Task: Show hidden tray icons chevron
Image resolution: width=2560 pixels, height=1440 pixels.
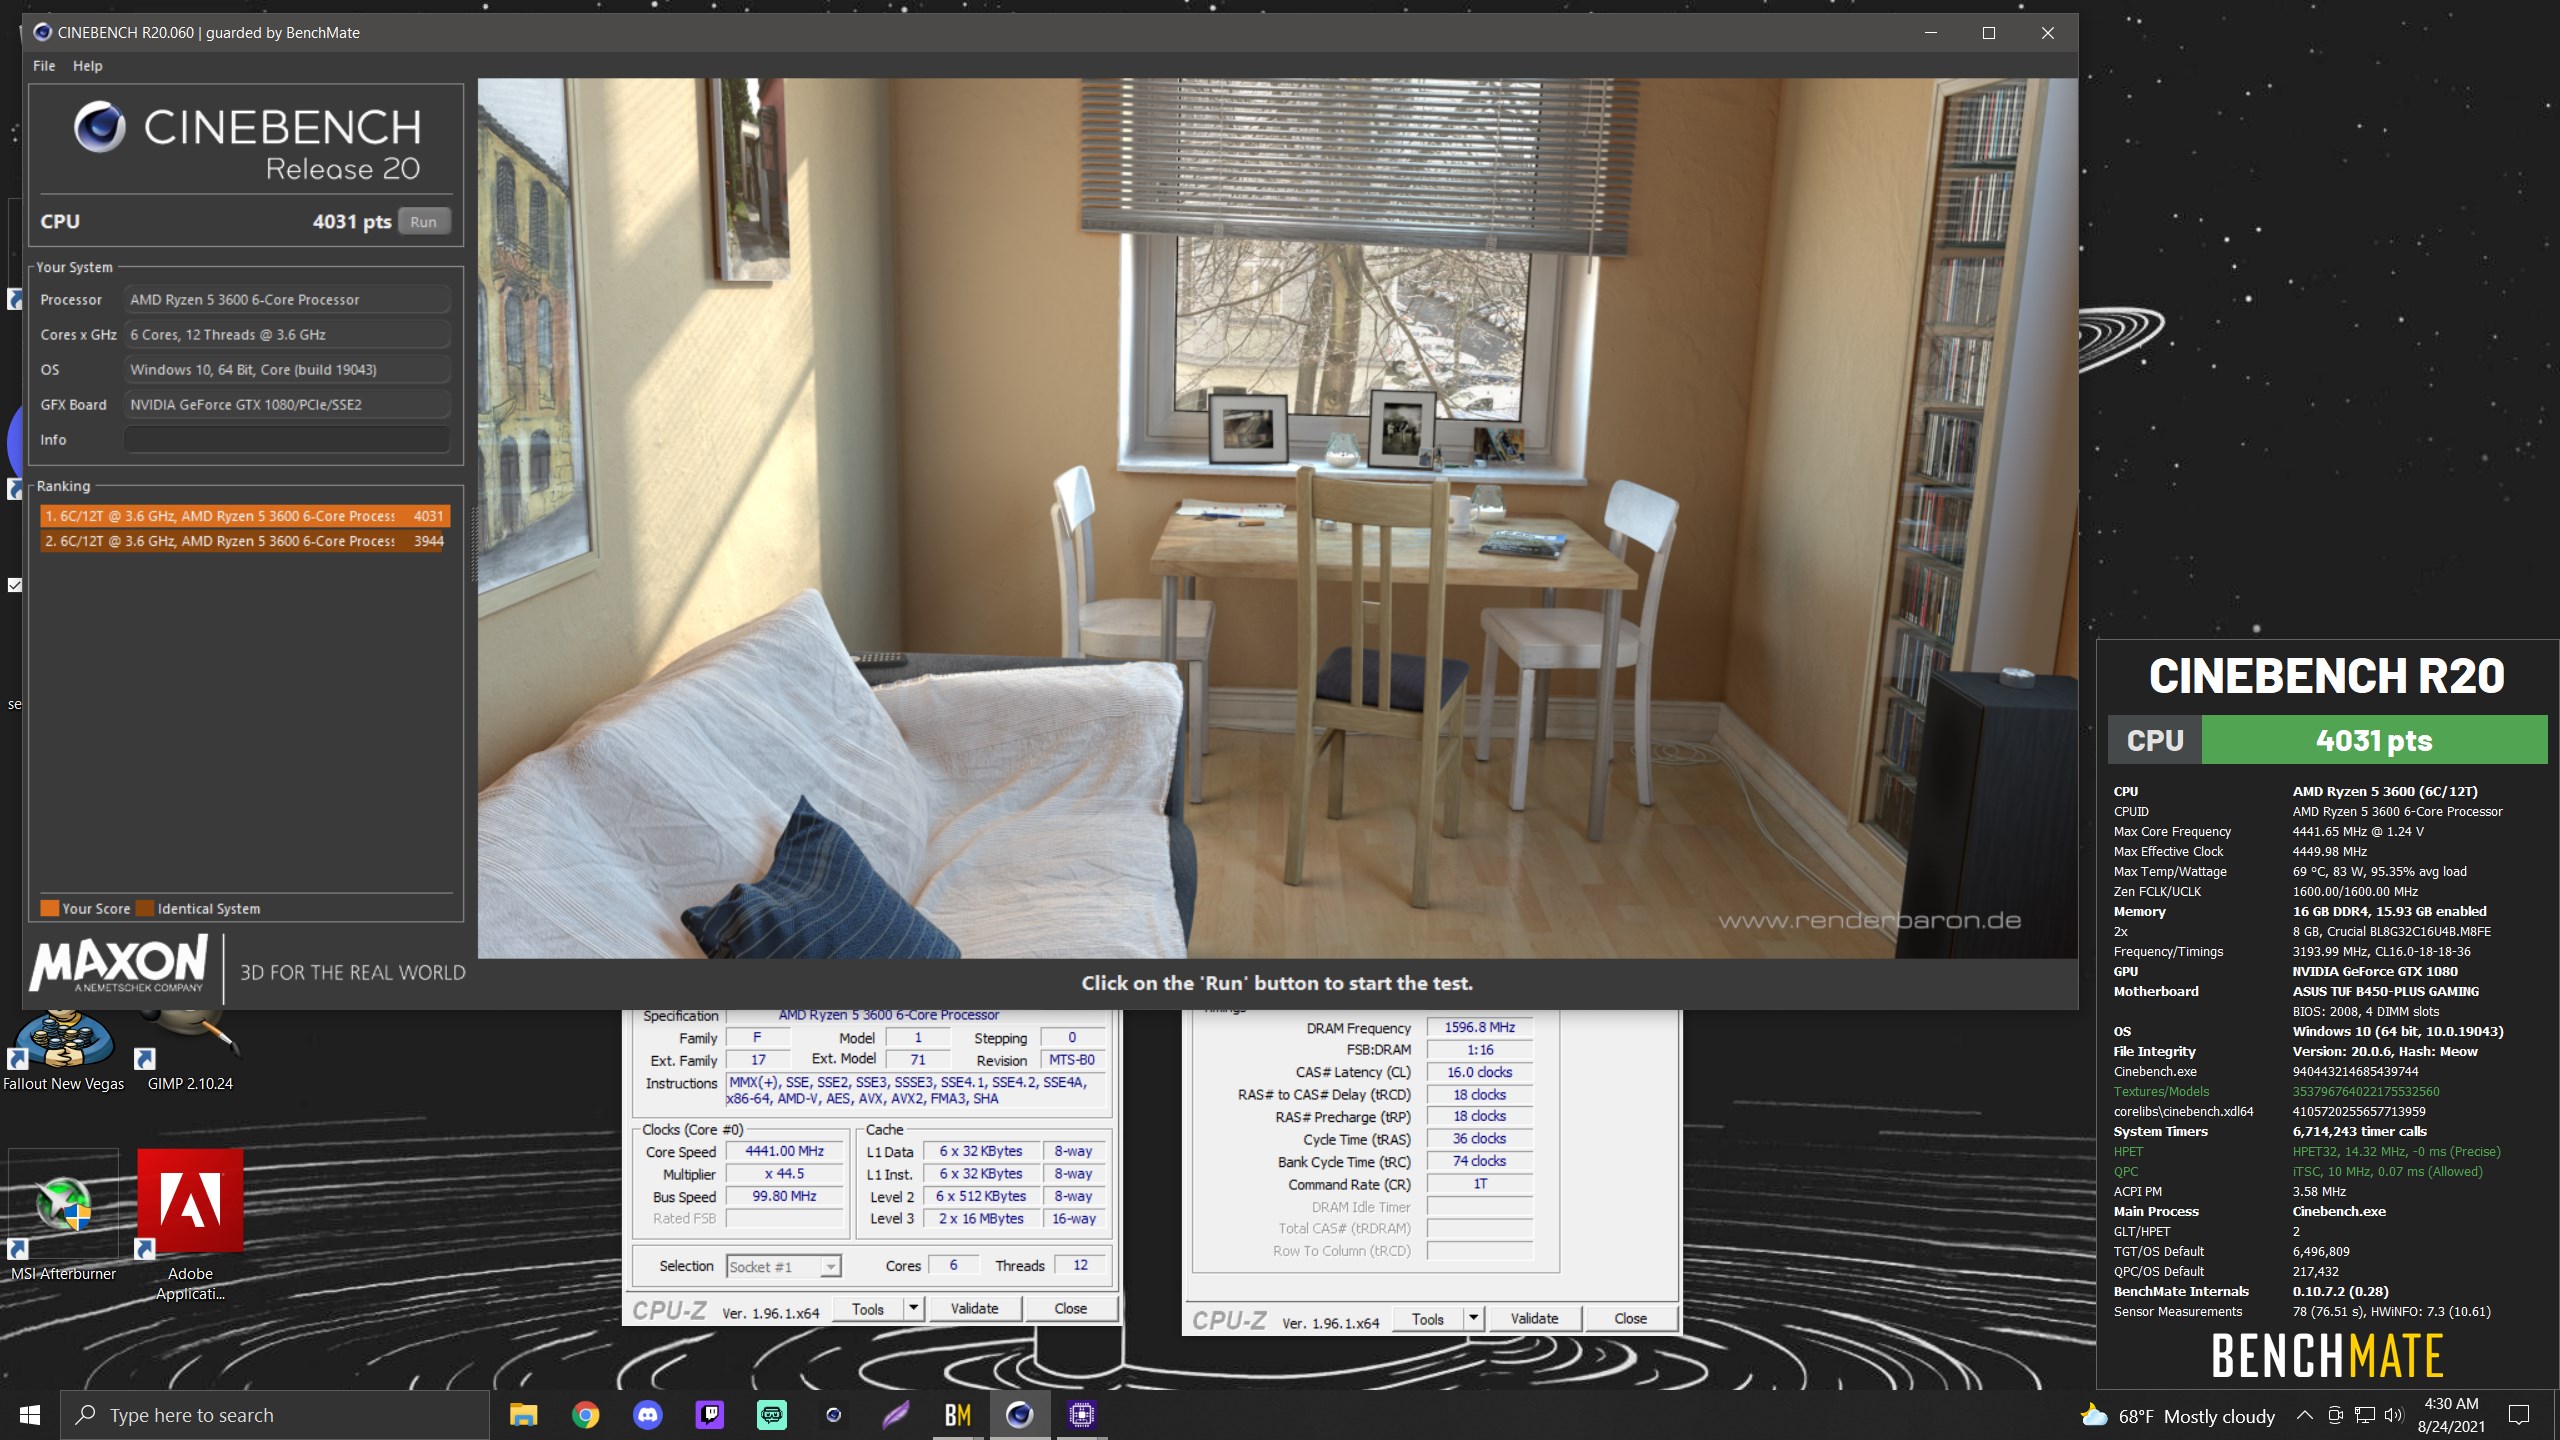Action: (x=2304, y=1415)
